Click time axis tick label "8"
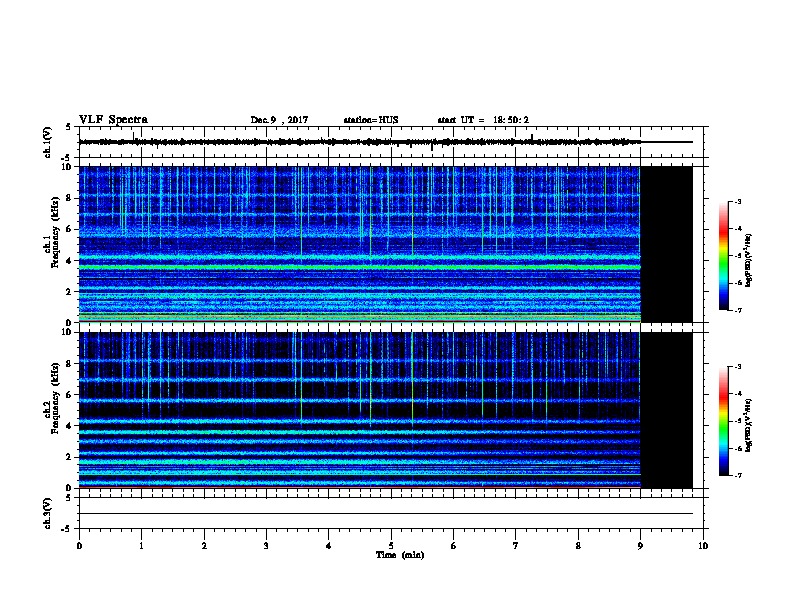 click(x=578, y=546)
